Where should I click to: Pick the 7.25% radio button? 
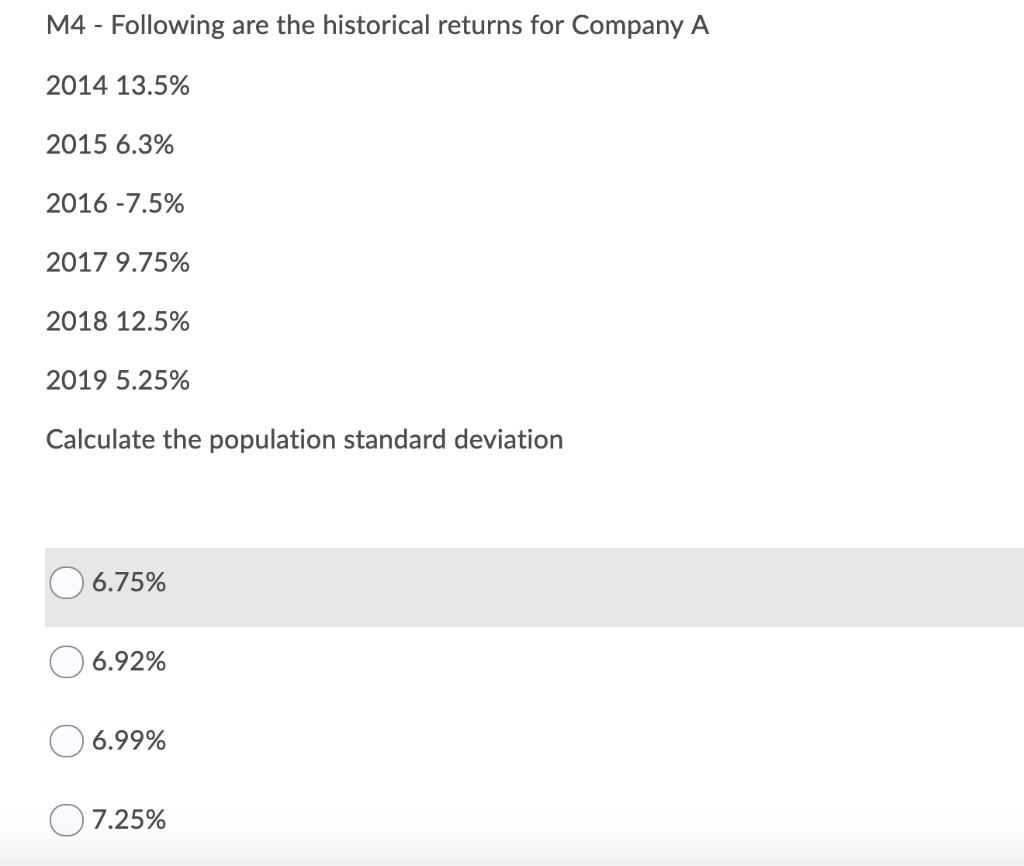click(x=68, y=821)
